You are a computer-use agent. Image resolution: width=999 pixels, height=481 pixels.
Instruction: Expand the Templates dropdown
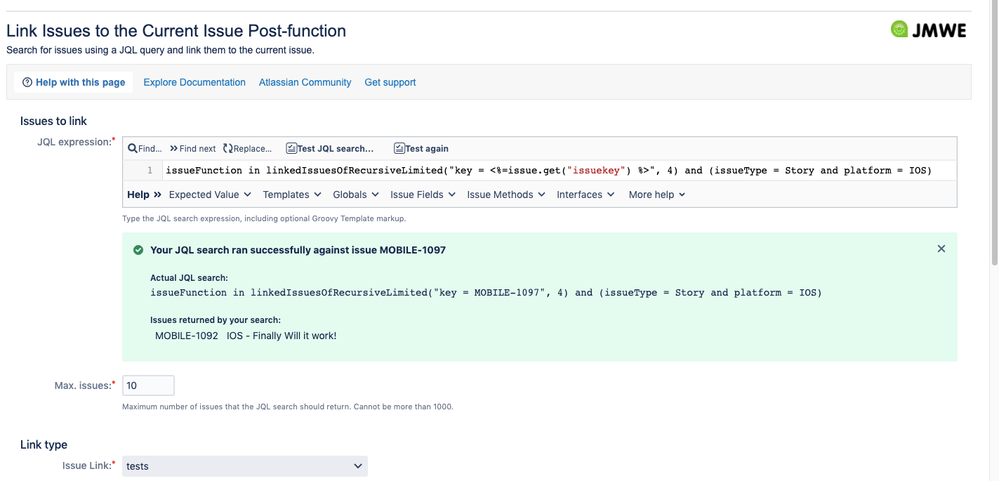pyautogui.click(x=292, y=194)
